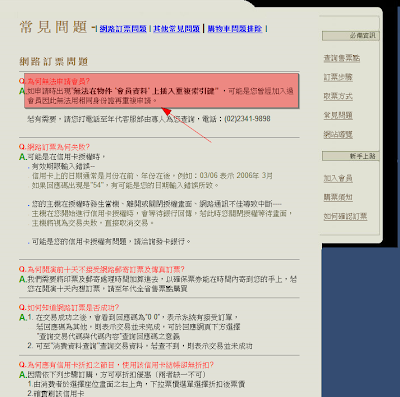Image resolution: width=400 pixels, height=397 pixels.
Task: Go to 查詢售票點 in sidebar
Action: pyautogui.click(x=342, y=58)
